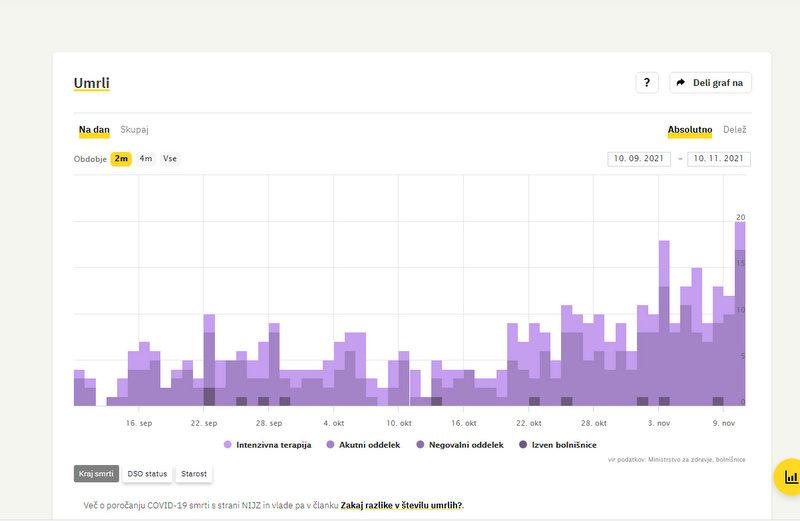
Task: Select the Kraj smrti breakdown button
Action: click(96, 474)
